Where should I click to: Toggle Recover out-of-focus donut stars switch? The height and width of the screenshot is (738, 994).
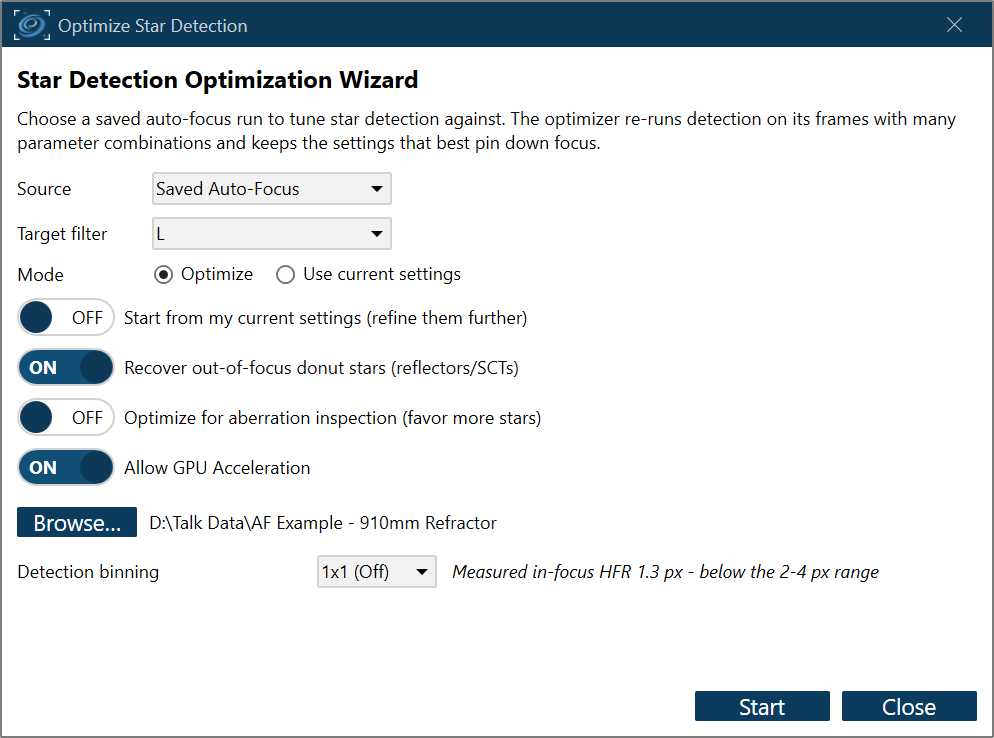(x=65, y=367)
